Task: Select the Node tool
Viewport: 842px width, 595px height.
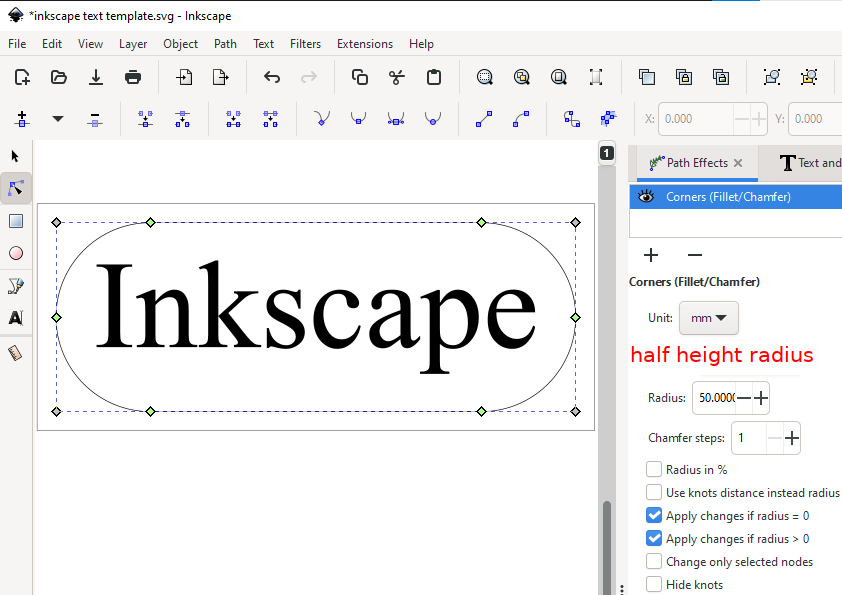Action: 16,188
